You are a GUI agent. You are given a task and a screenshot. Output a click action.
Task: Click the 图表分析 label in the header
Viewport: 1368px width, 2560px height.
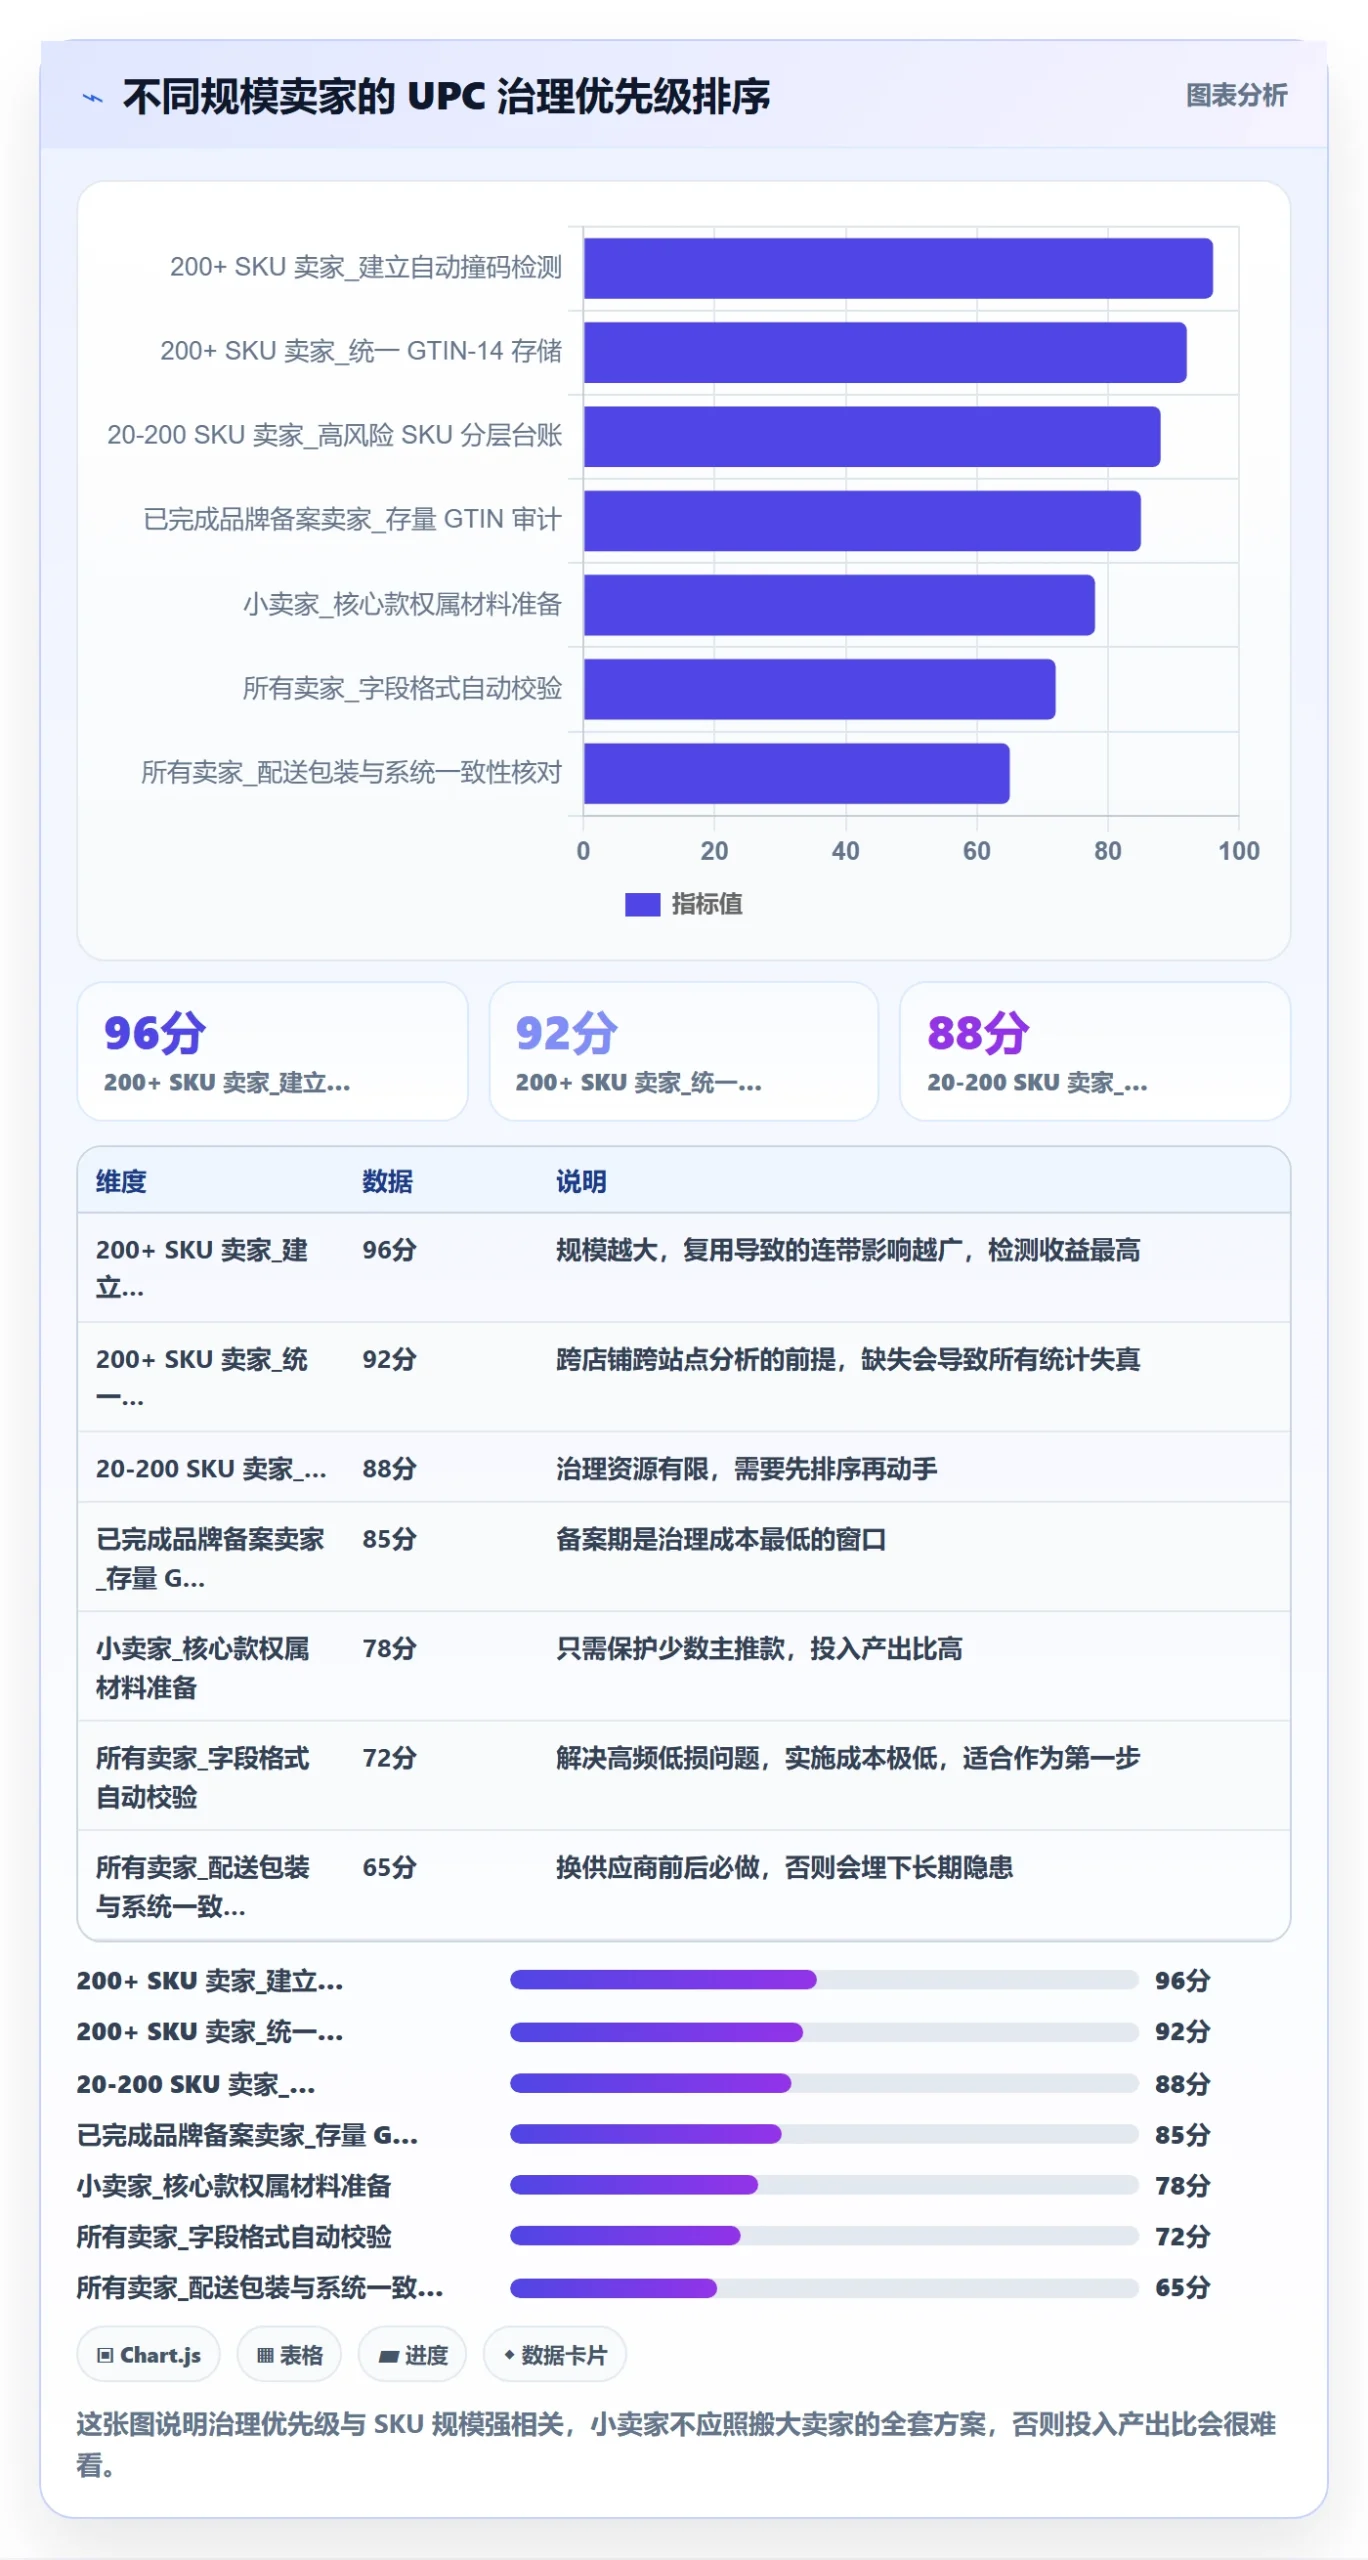click(1236, 96)
